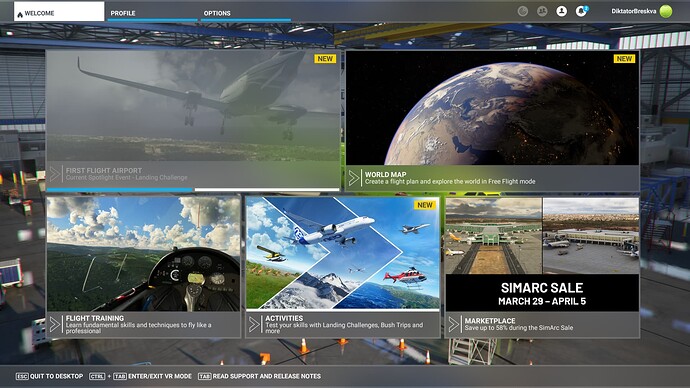The image size is (690, 388).
Task: Select the Welcome tab
Action: 59,11
